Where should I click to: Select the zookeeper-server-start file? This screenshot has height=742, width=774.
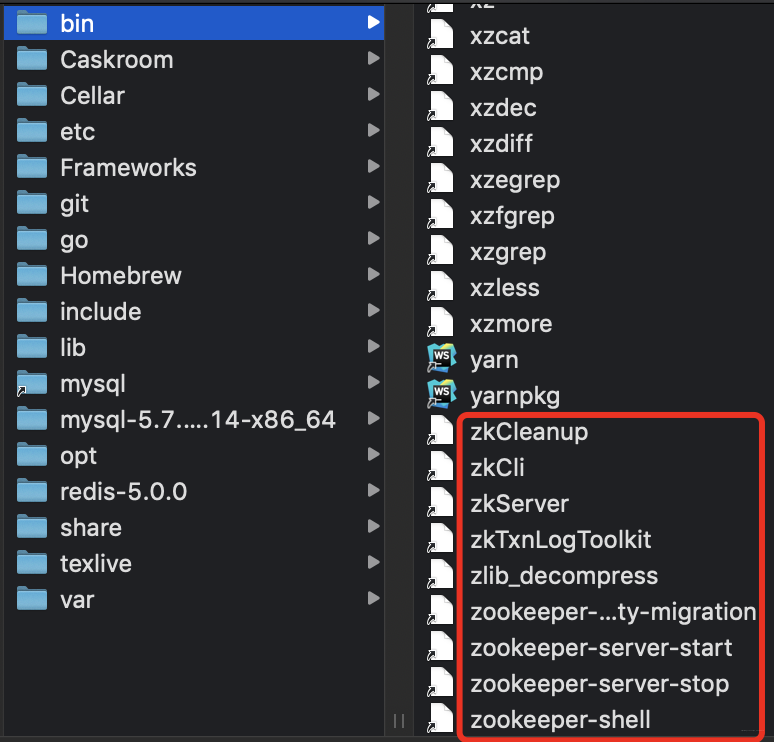pyautogui.click(x=600, y=648)
